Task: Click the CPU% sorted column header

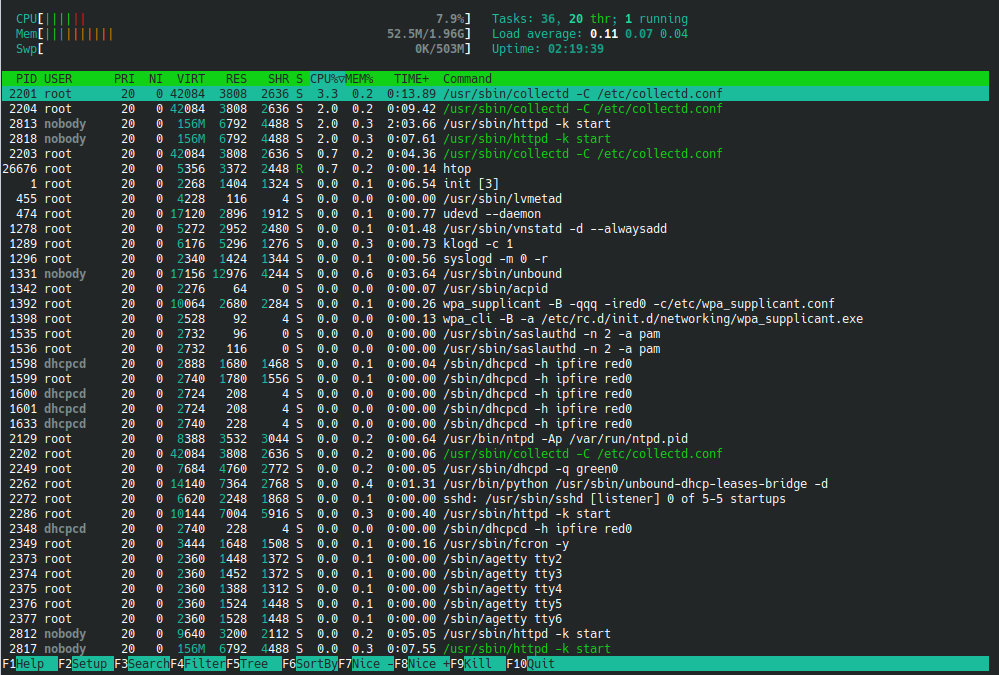Action: click(327, 78)
